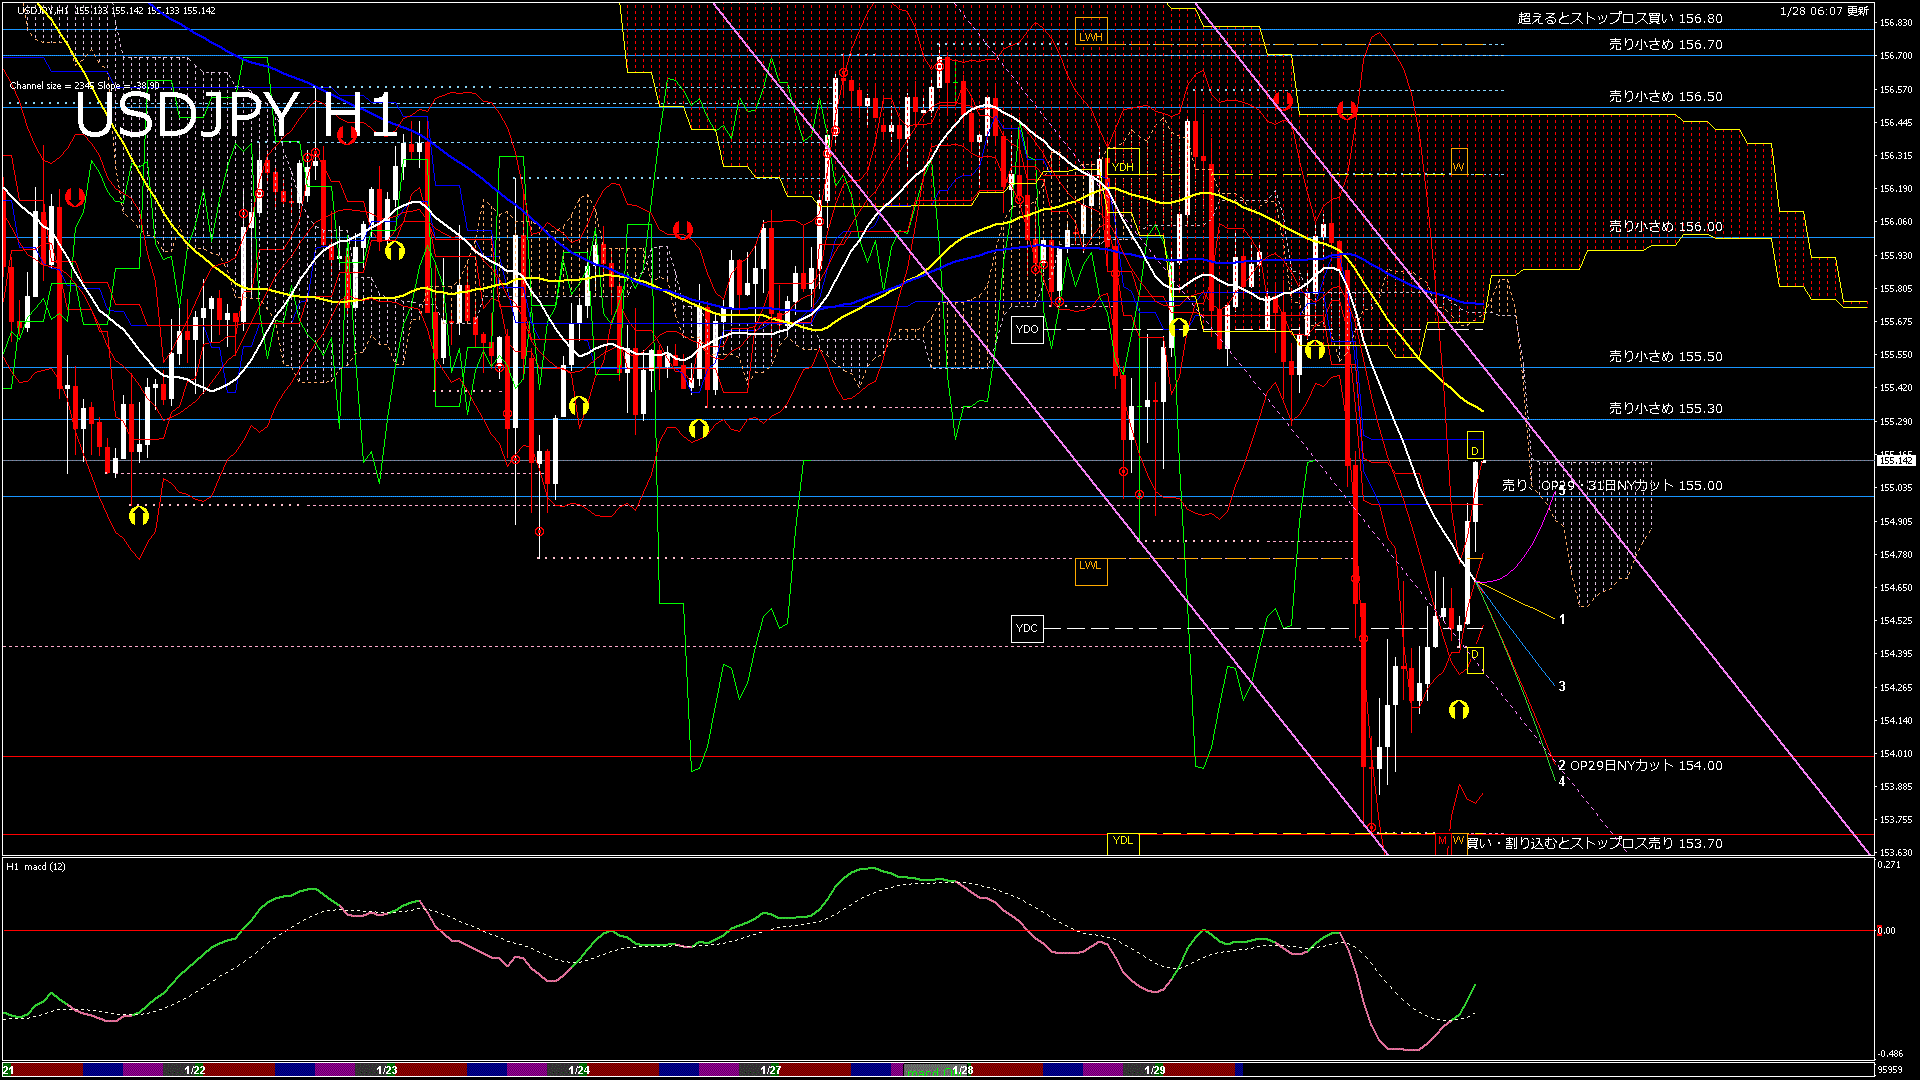Click the MACD scale value 0.271
This screenshot has width=1920, height=1080.
pos(1889,865)
